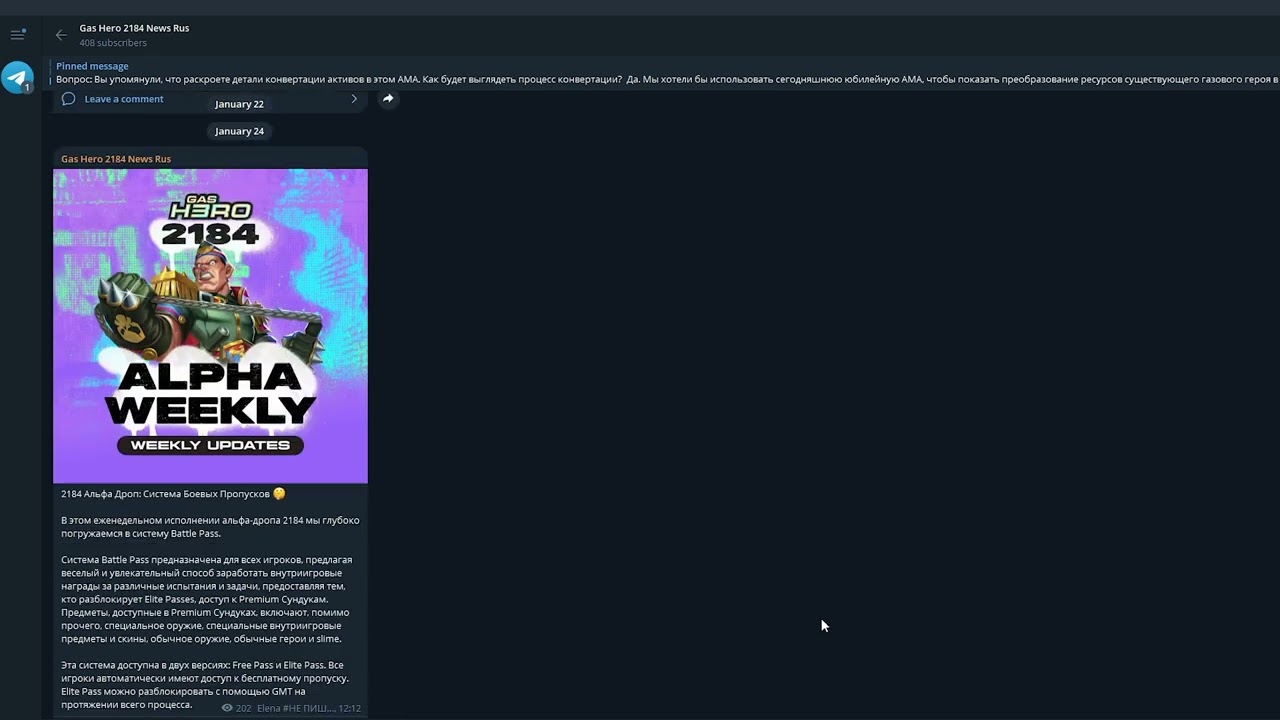
Task: Select the January 24 date badge
Action: click(x=239, y=131)
